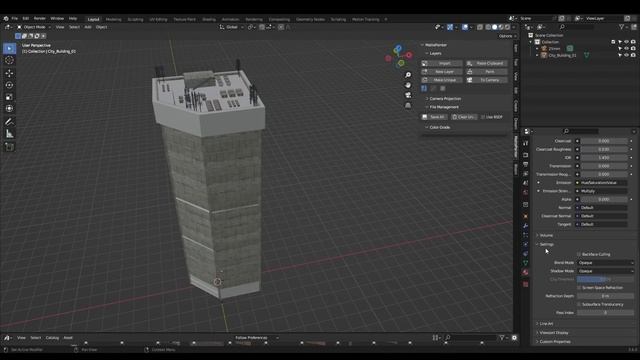This screenshot has width=640, height=360.
Task: Collapse the Color Grade section
Action: click(x=440, y=127)
